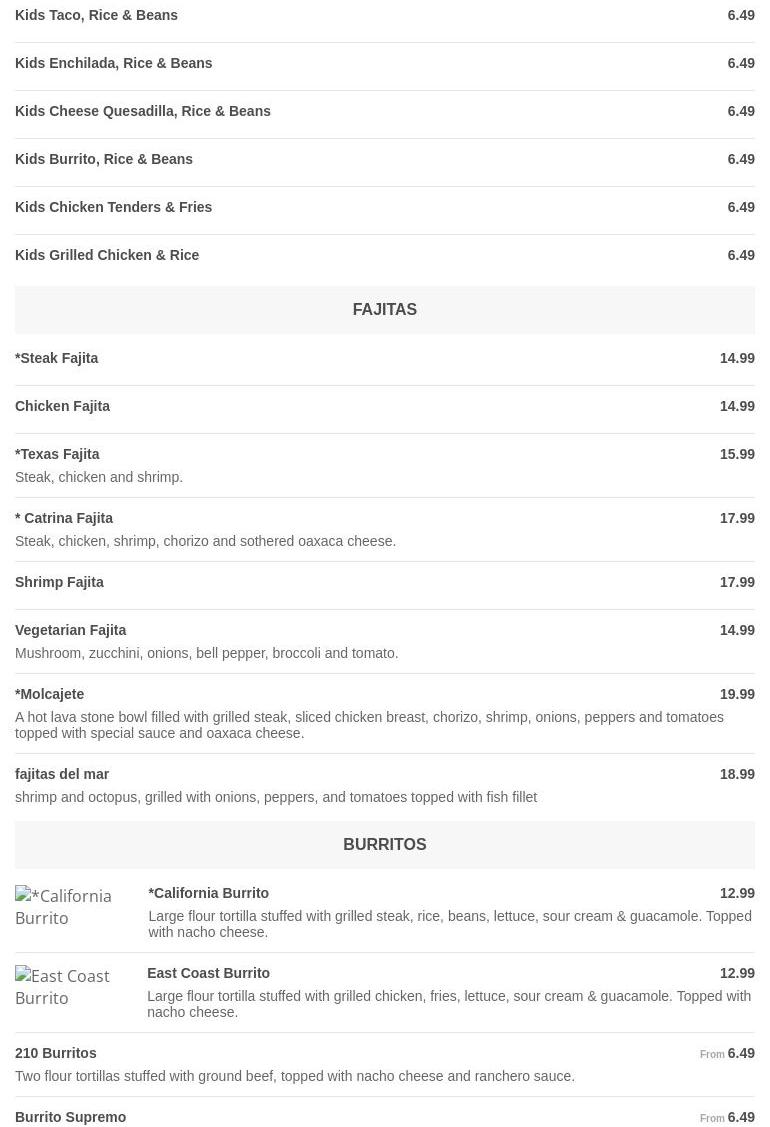Viewport: 770px width, 1127px height.
Task: Click the FAJITAS section header
Action: click(x=384, y=310)
